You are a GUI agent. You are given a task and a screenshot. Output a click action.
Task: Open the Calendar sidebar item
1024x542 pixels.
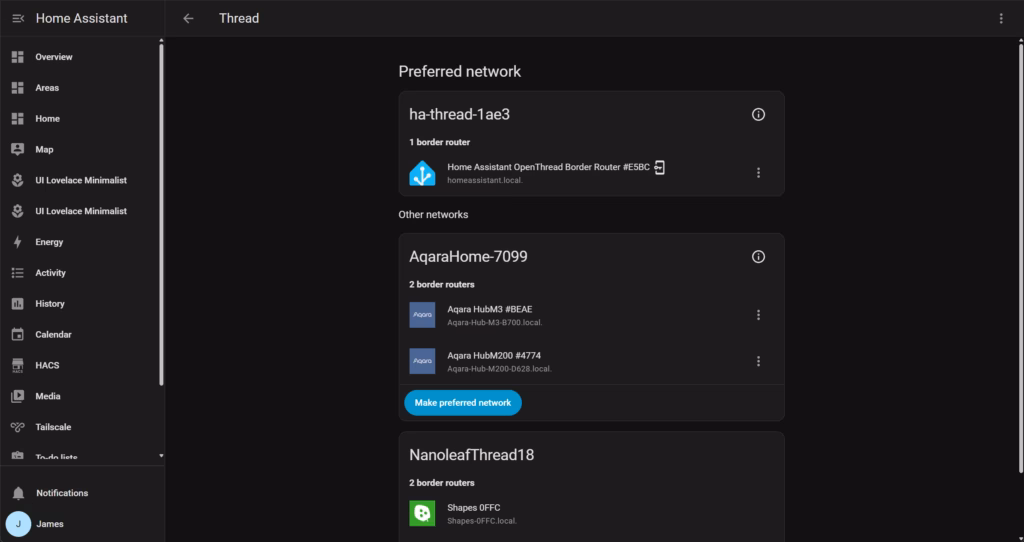pos(54,334)
